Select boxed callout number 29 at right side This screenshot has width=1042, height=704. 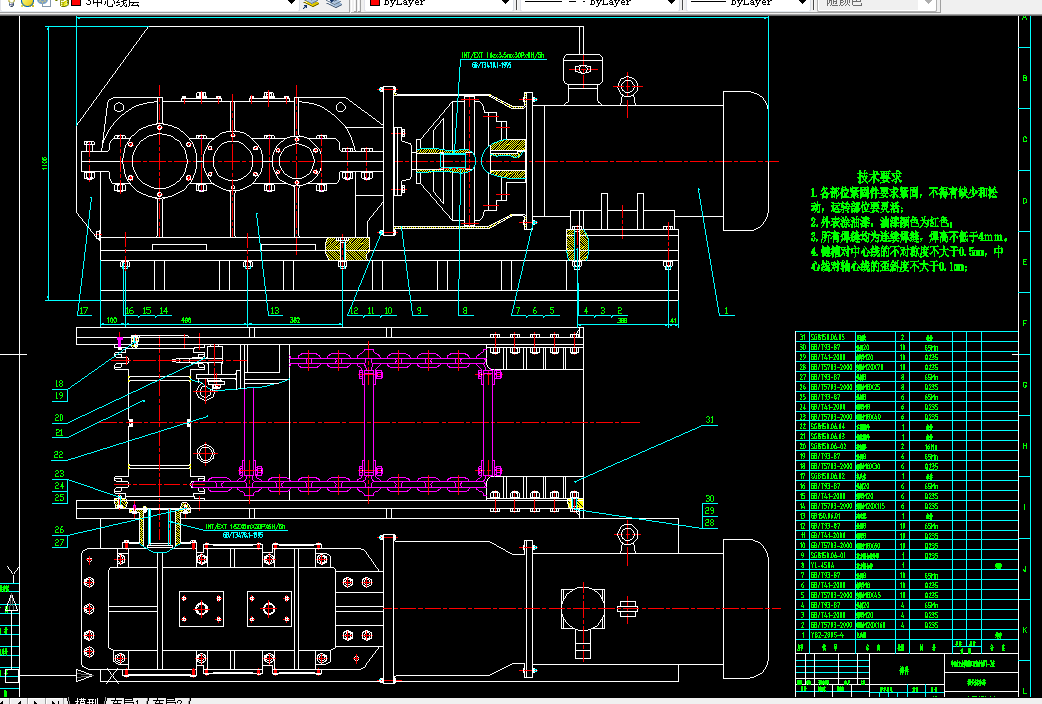click(x=710, y=511)
